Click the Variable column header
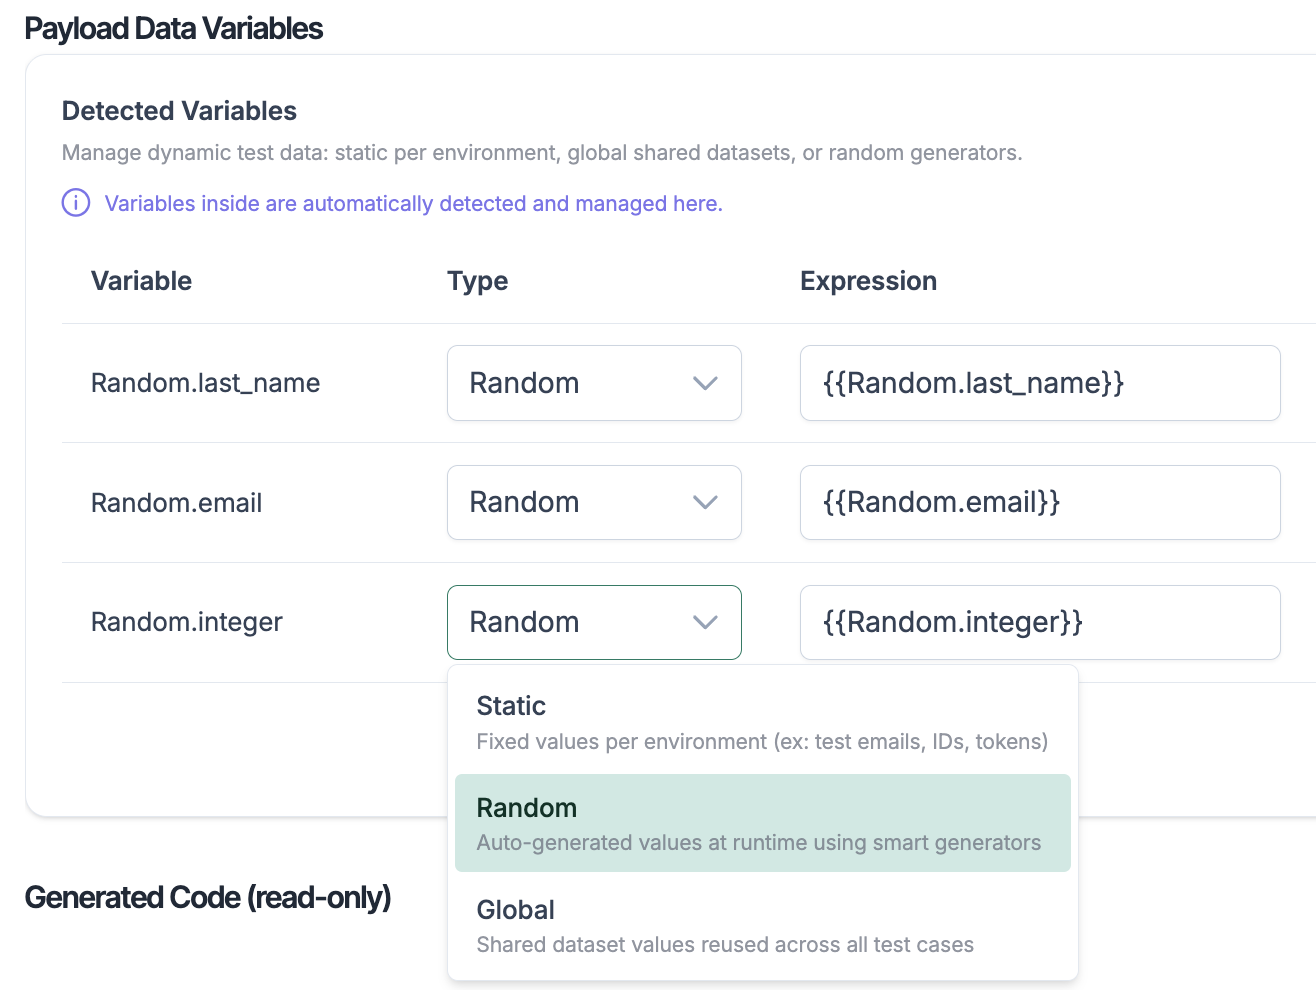Viewport: 1316px width, 990px height. 141,281
